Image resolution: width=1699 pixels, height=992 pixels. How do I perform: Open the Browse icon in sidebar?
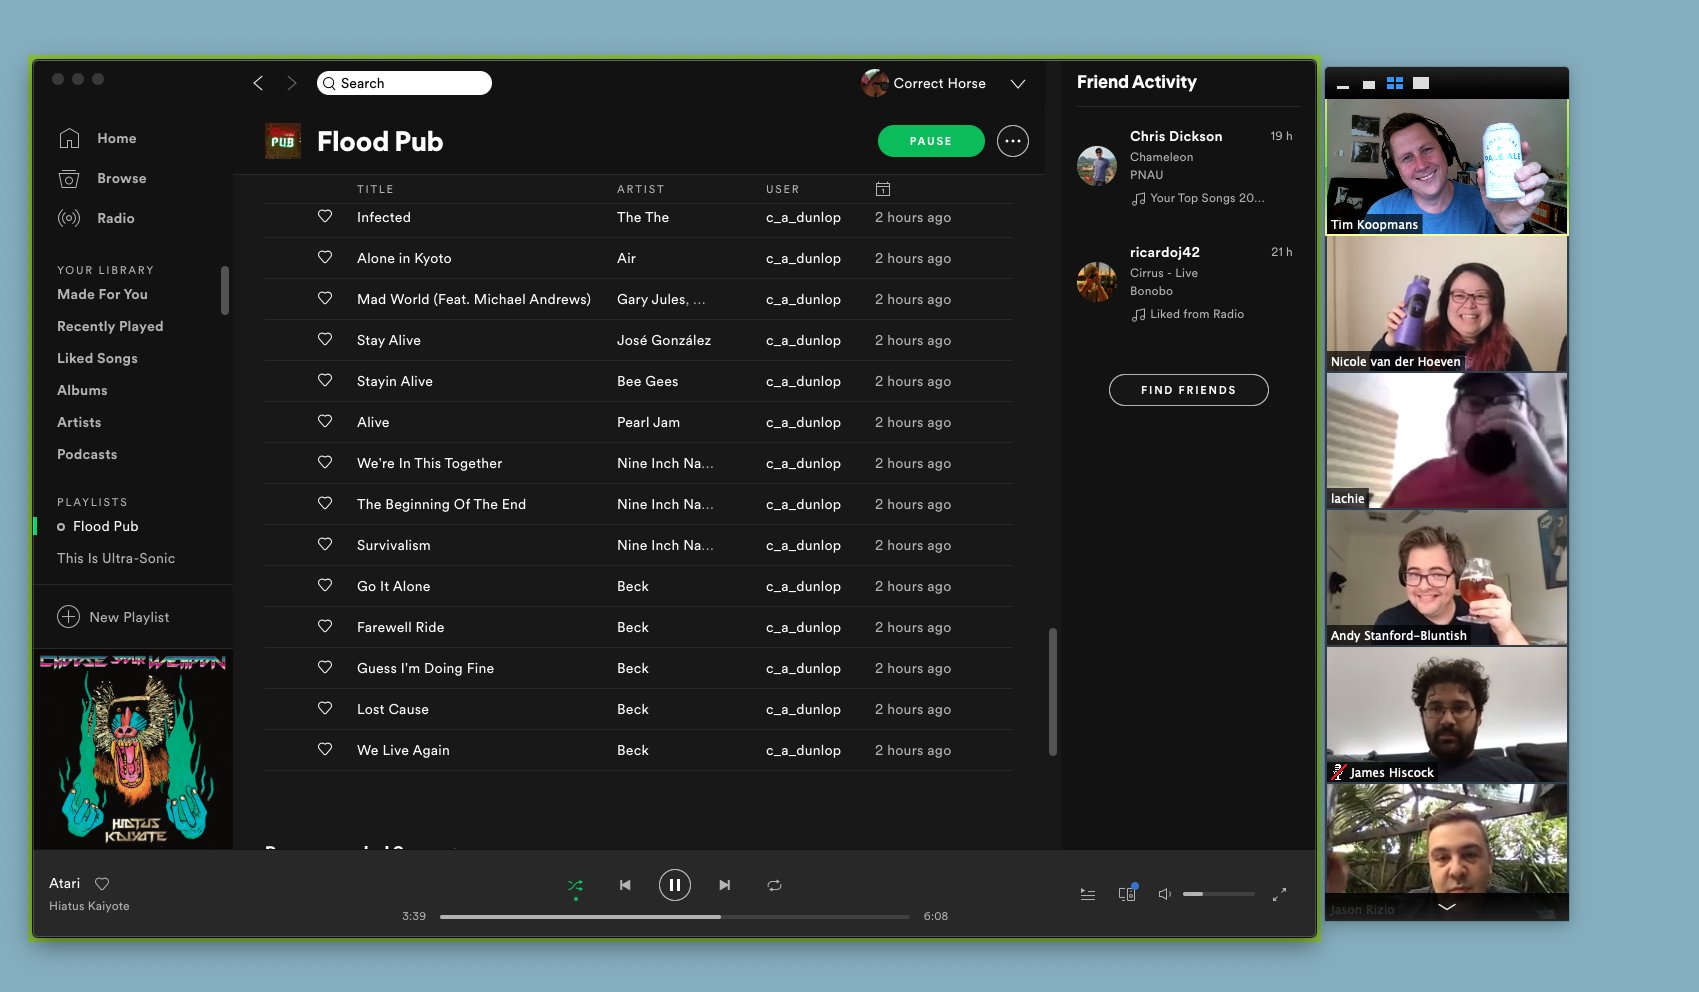pyautogui.click(x=69, y=178)
